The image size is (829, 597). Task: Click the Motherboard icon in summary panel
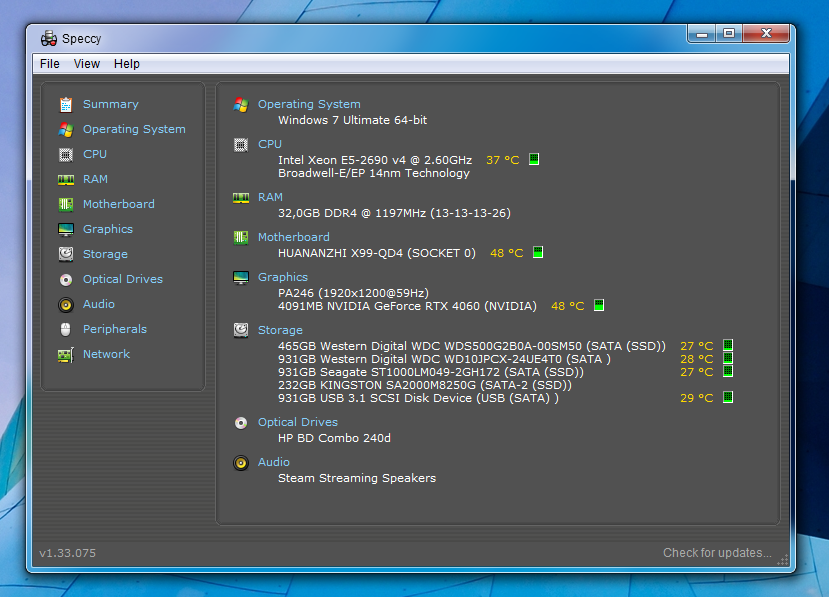[241, 237]
